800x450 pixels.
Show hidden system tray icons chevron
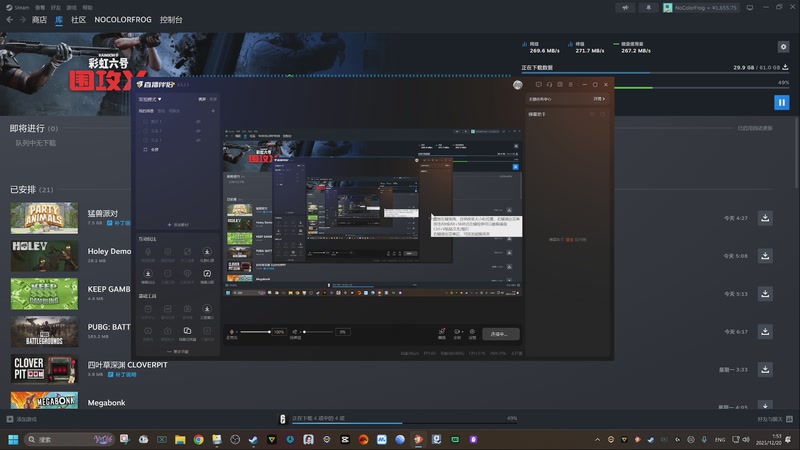tap(597, 439)
